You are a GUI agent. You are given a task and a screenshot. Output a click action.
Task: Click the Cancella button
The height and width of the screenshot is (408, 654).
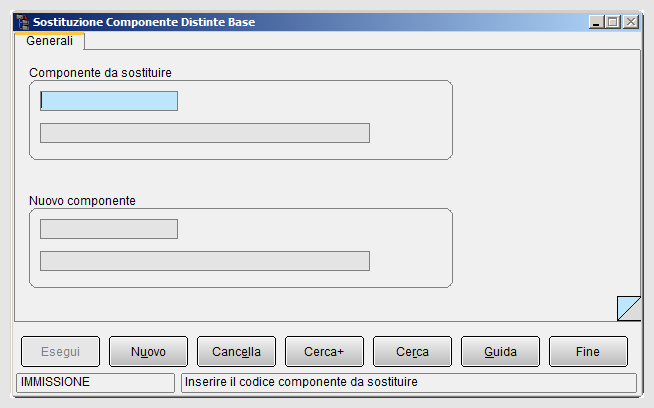(x=236, y=352)
